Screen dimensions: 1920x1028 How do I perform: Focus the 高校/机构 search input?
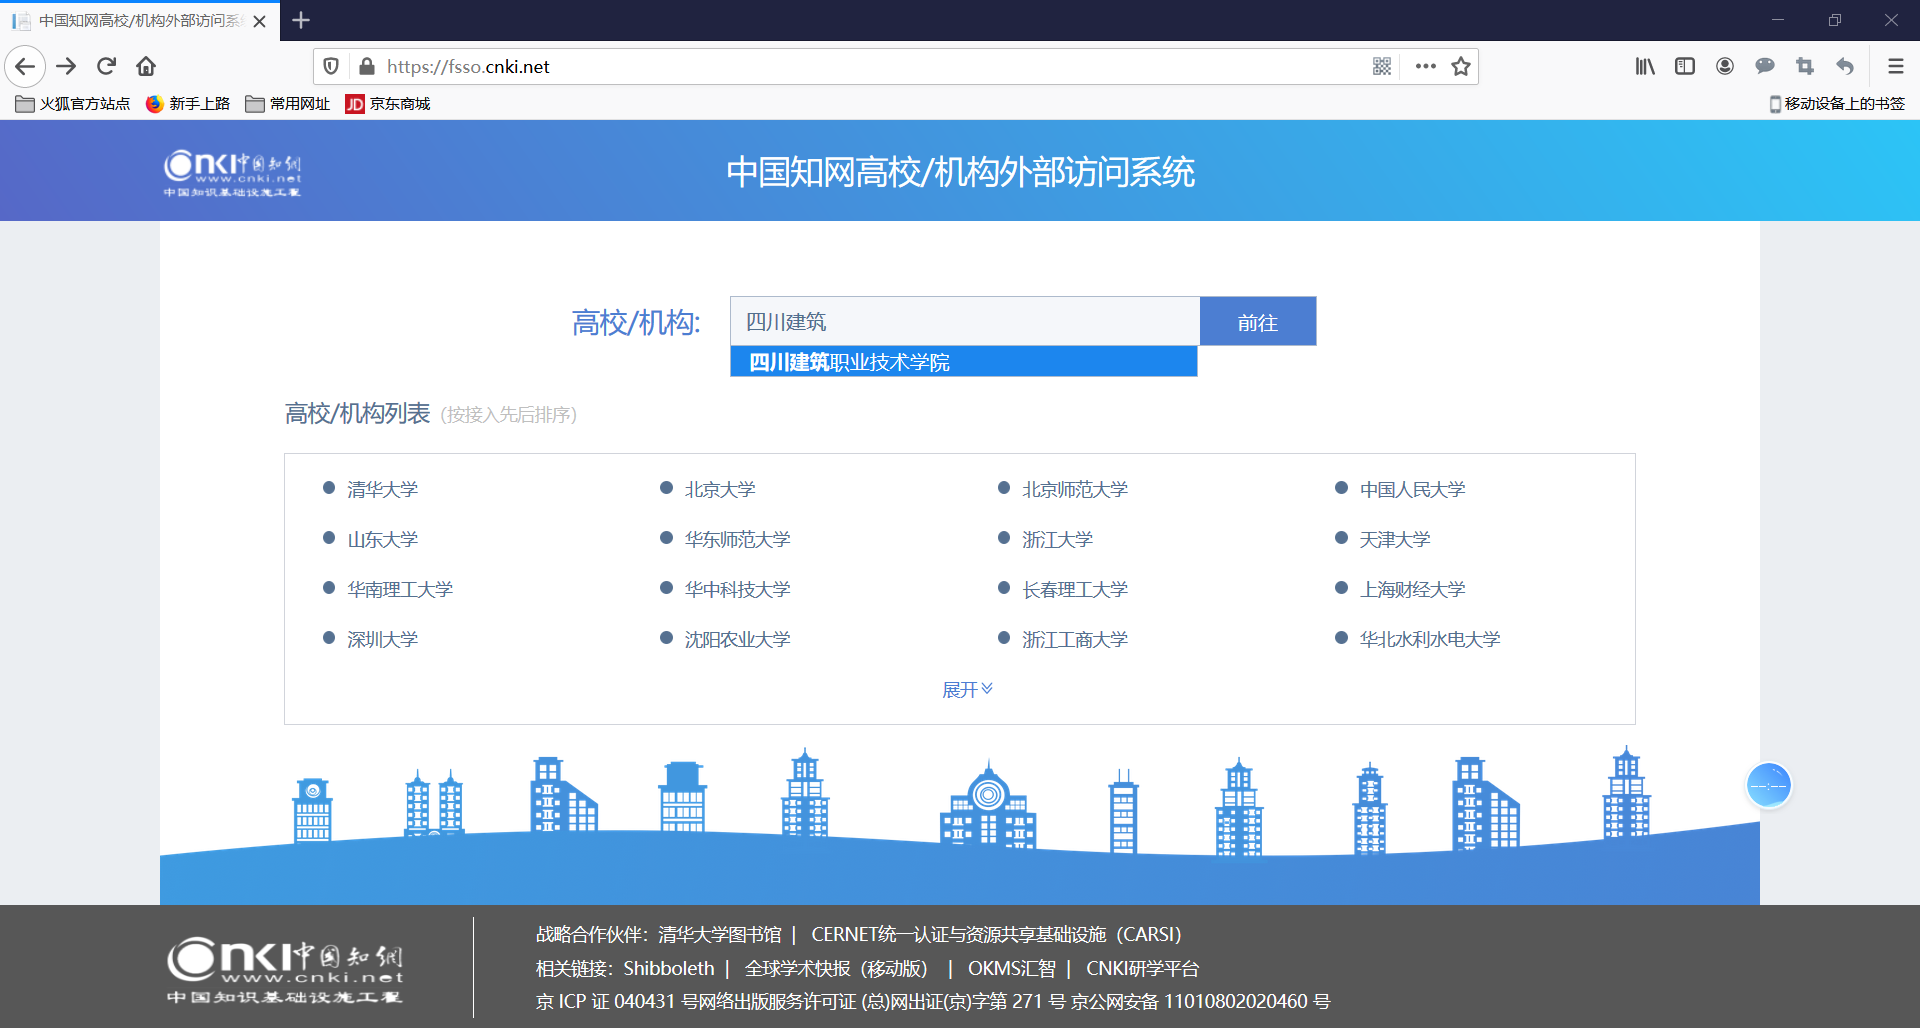click(965, 321)
